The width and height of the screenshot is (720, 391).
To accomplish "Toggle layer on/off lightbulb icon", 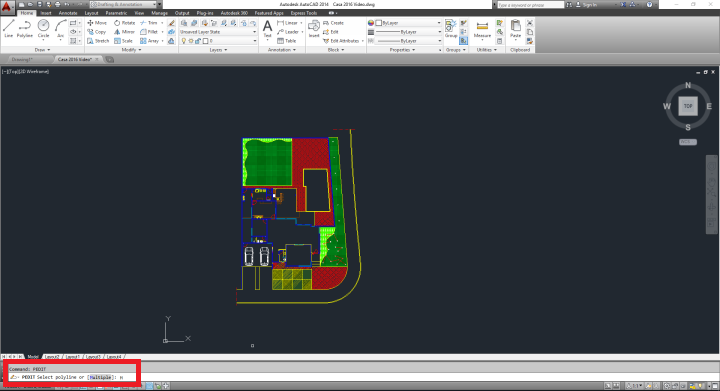I will [184, 41].
